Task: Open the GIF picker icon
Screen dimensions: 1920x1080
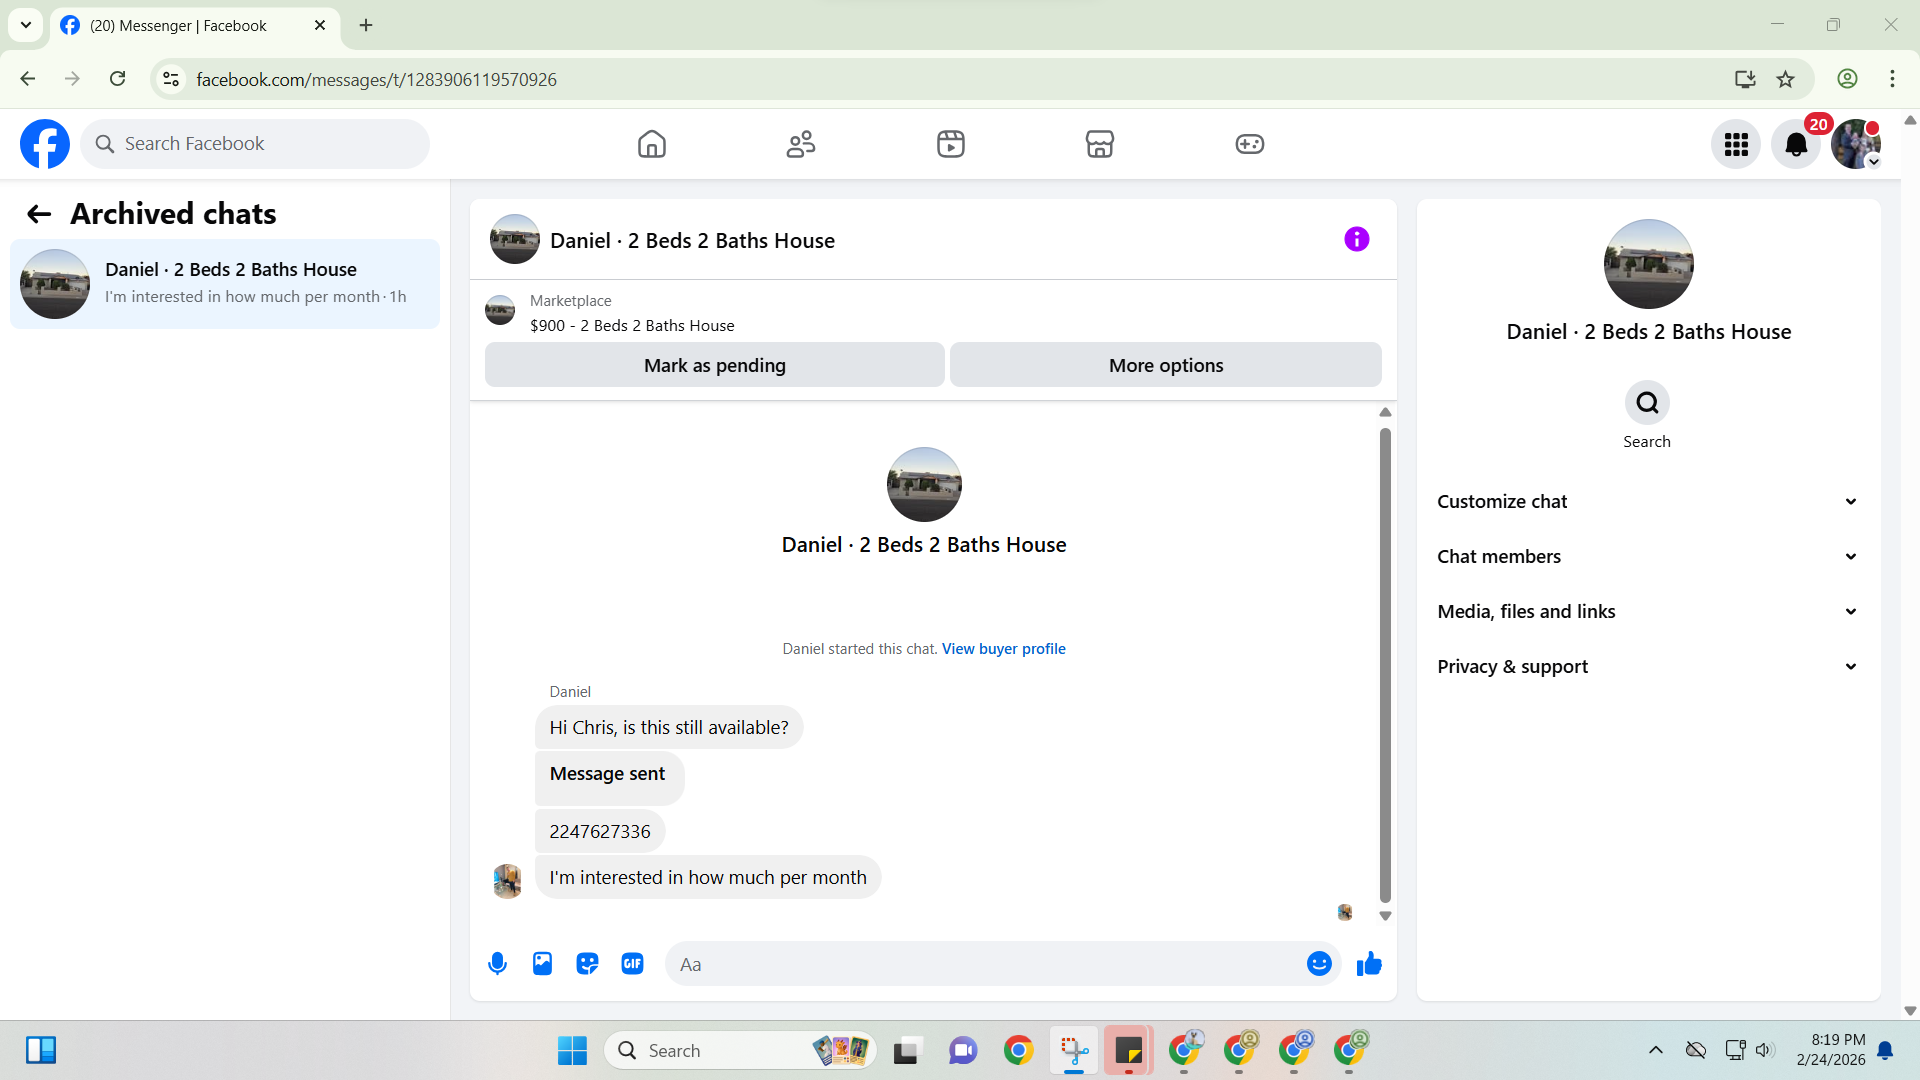Action: (x=632, y=964)
